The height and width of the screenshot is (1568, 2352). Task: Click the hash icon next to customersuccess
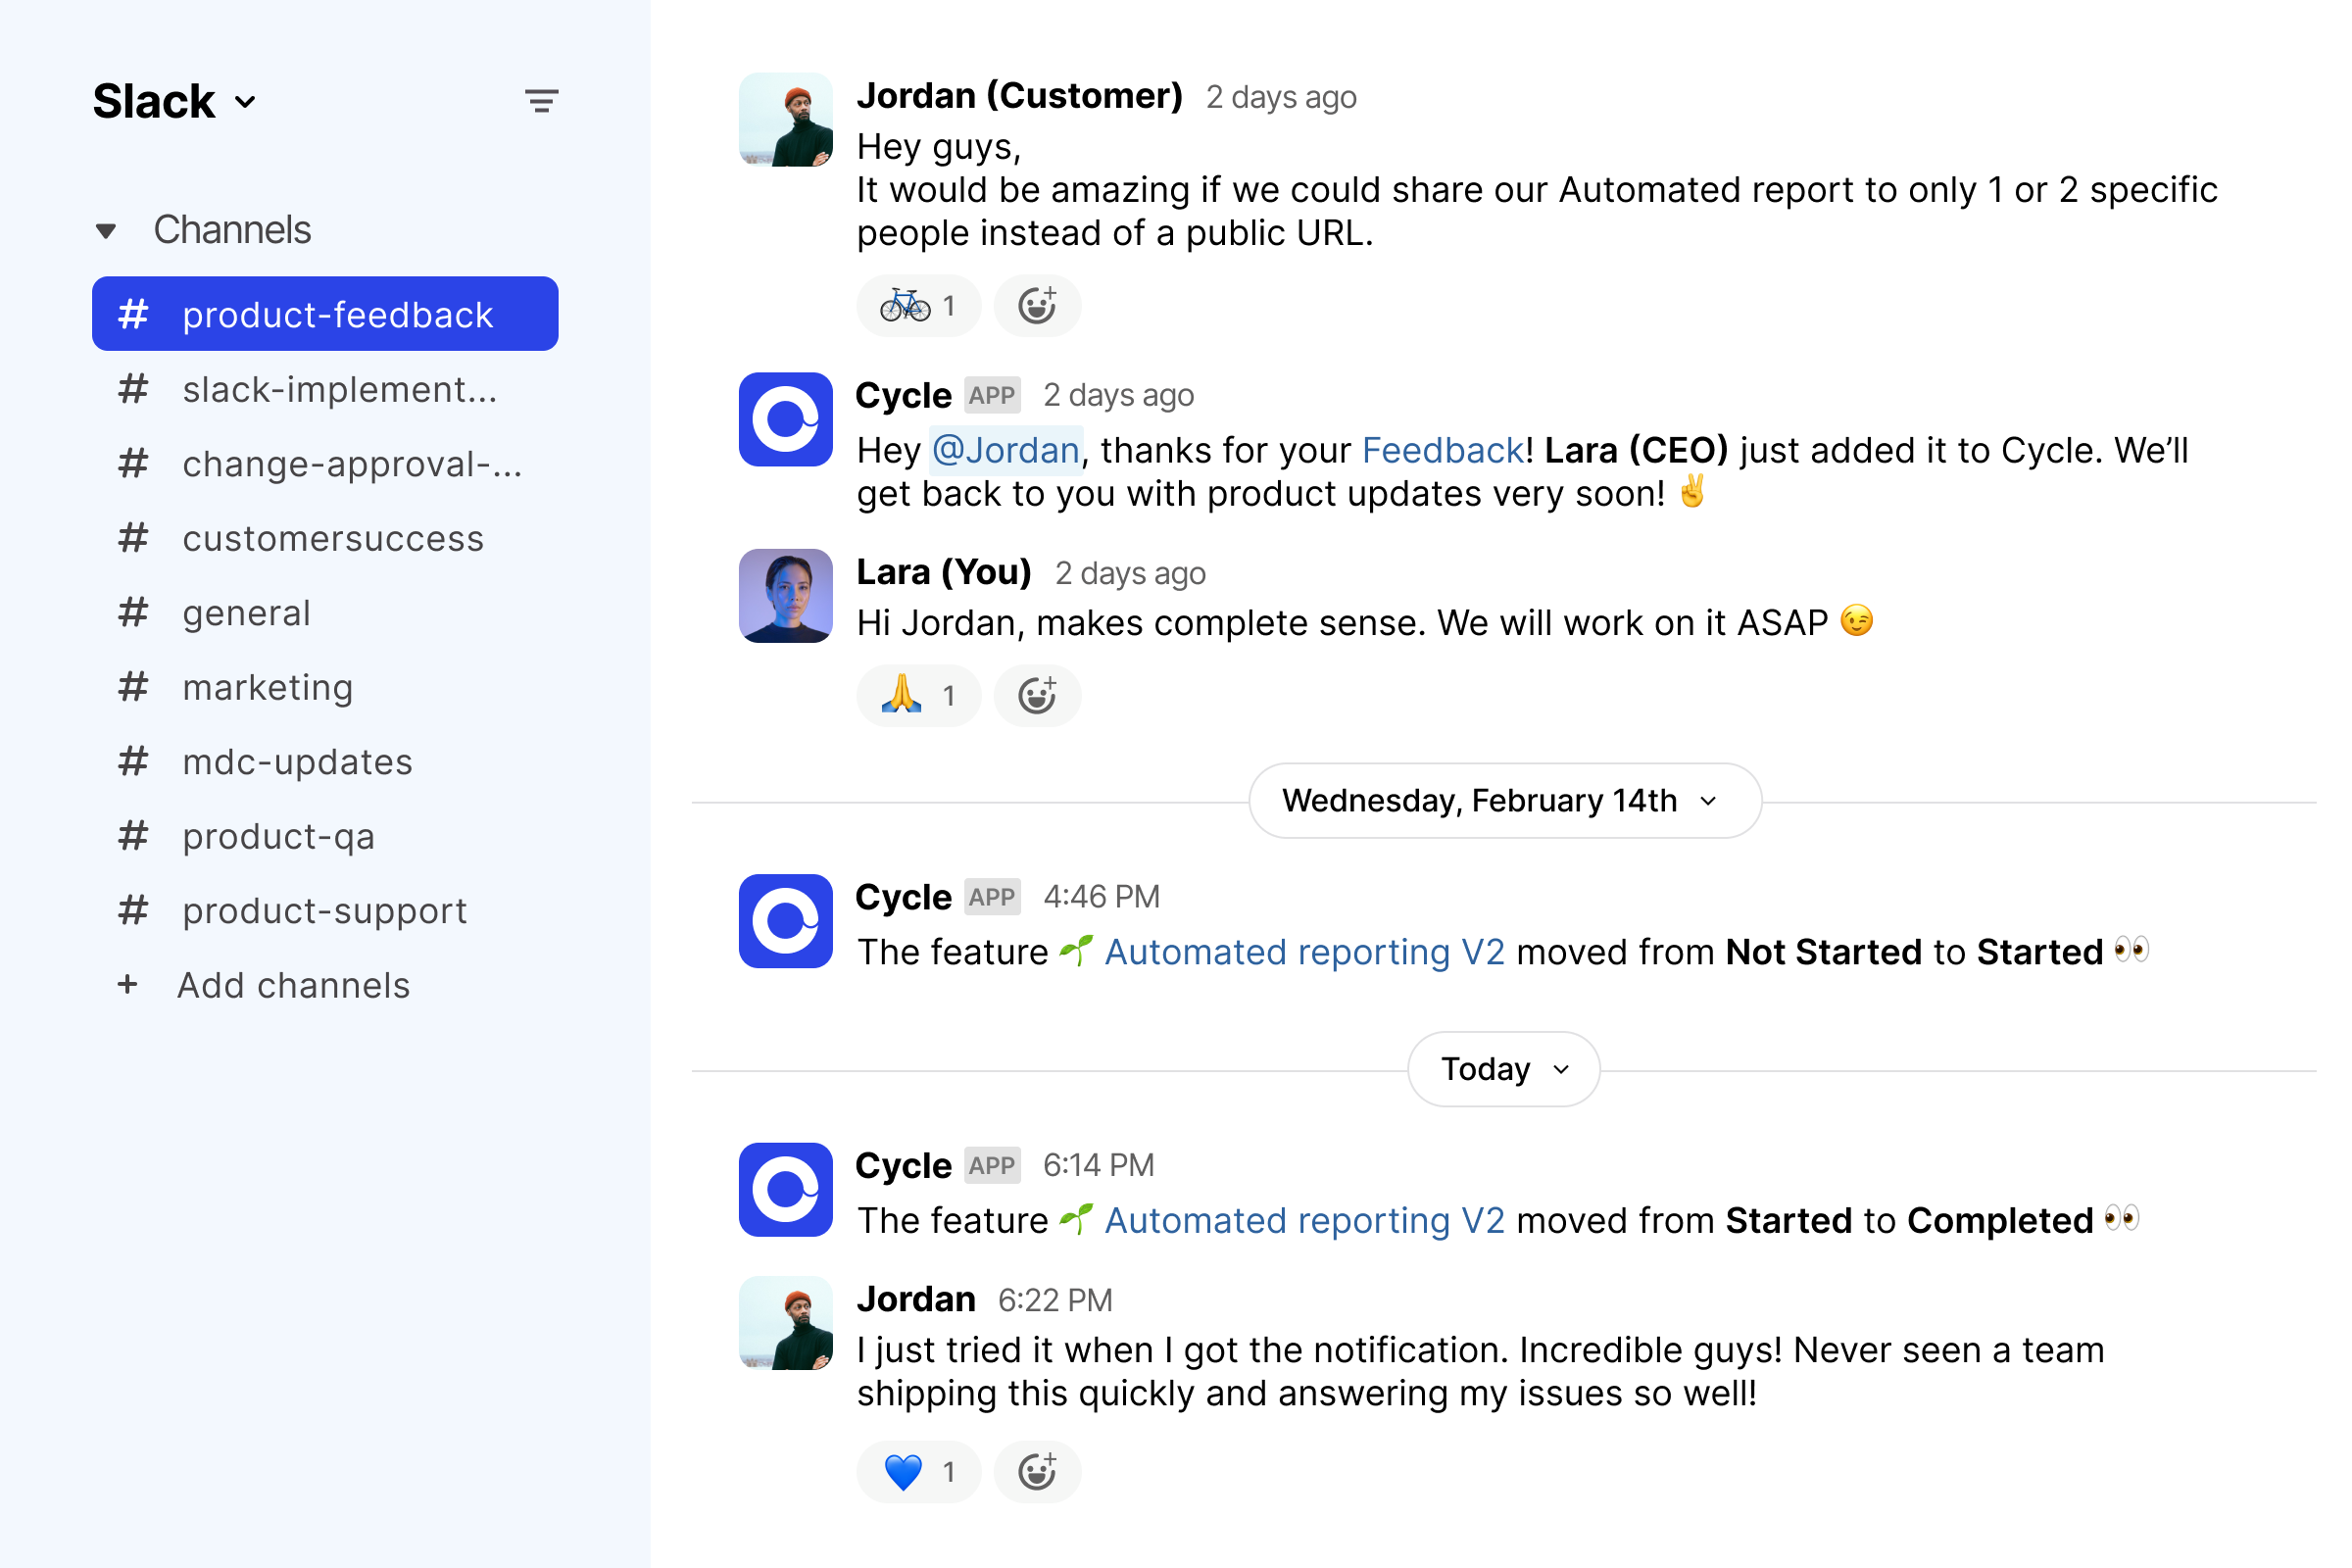pos(133,538)
